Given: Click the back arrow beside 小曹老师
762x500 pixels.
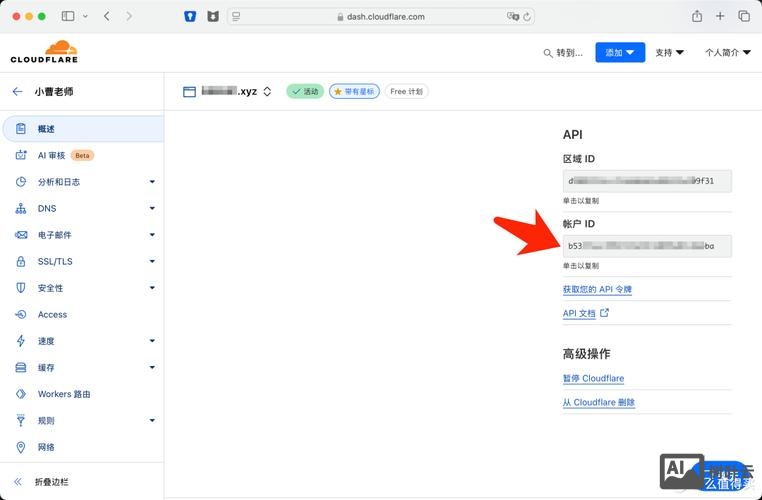Looking at the screenshot, I should [17, 91].
